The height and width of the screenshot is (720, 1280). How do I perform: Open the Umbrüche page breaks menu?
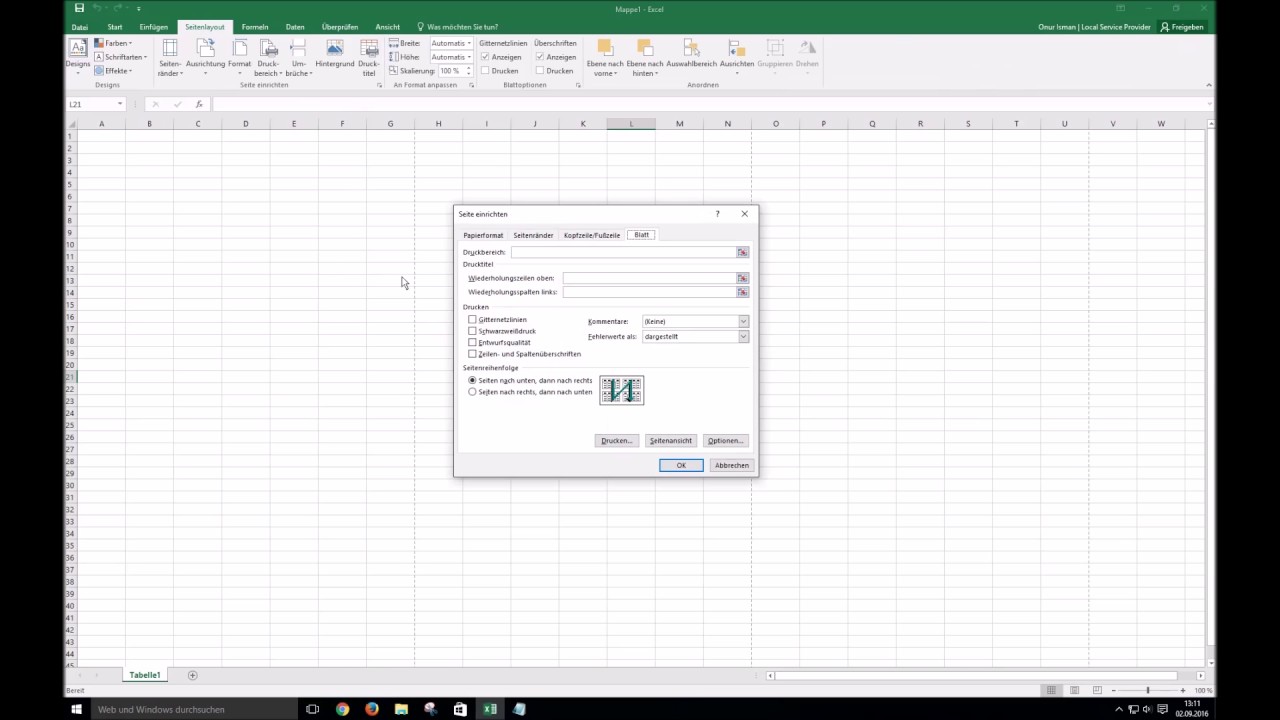click(x=298, y=58)
